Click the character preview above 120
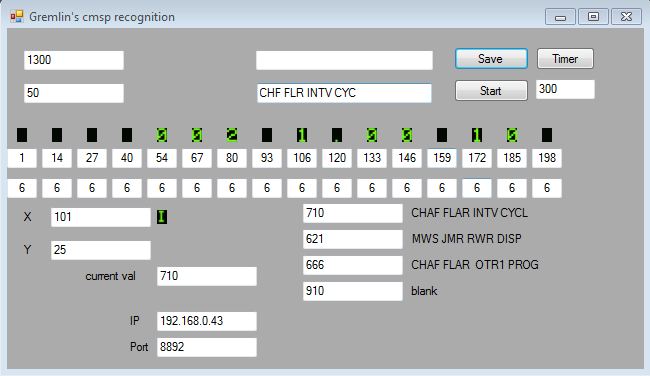The height and width of the screenshot is (376, 650). coord(337,135)
